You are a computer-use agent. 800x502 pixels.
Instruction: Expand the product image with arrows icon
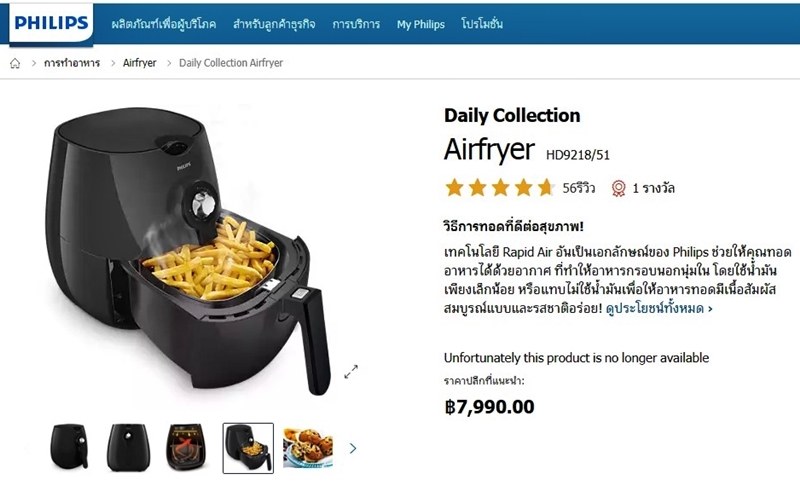(351, 371)
